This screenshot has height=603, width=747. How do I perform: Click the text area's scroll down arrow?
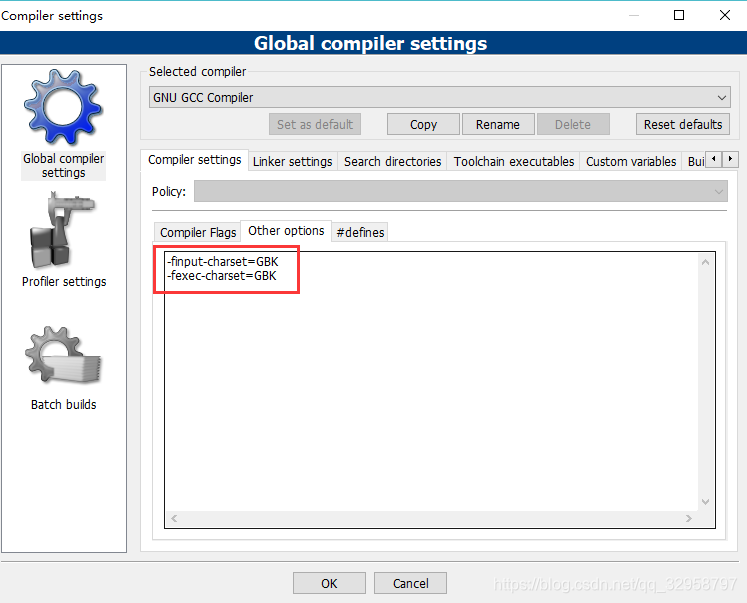pyautogui.click(x=706, y=502)
